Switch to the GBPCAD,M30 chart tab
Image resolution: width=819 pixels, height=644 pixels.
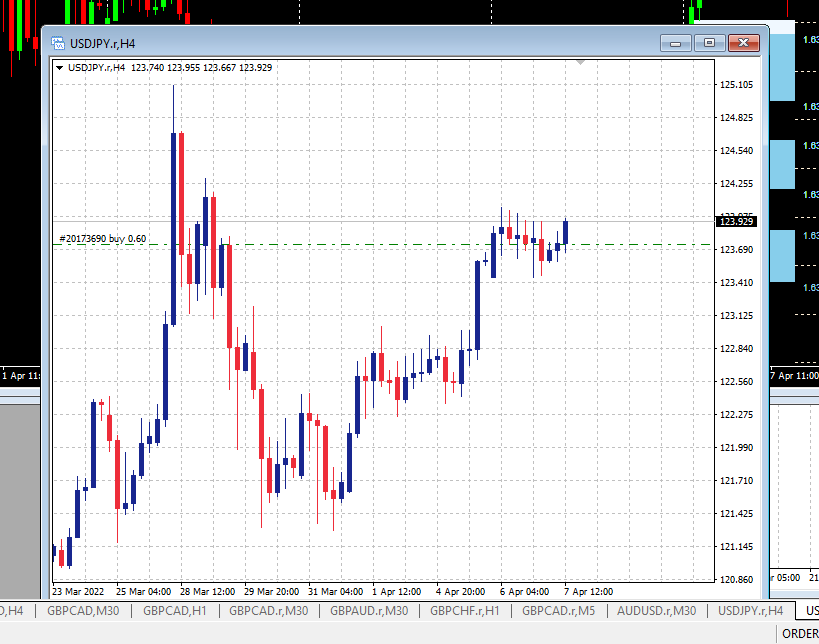click(x=83, y=611)
